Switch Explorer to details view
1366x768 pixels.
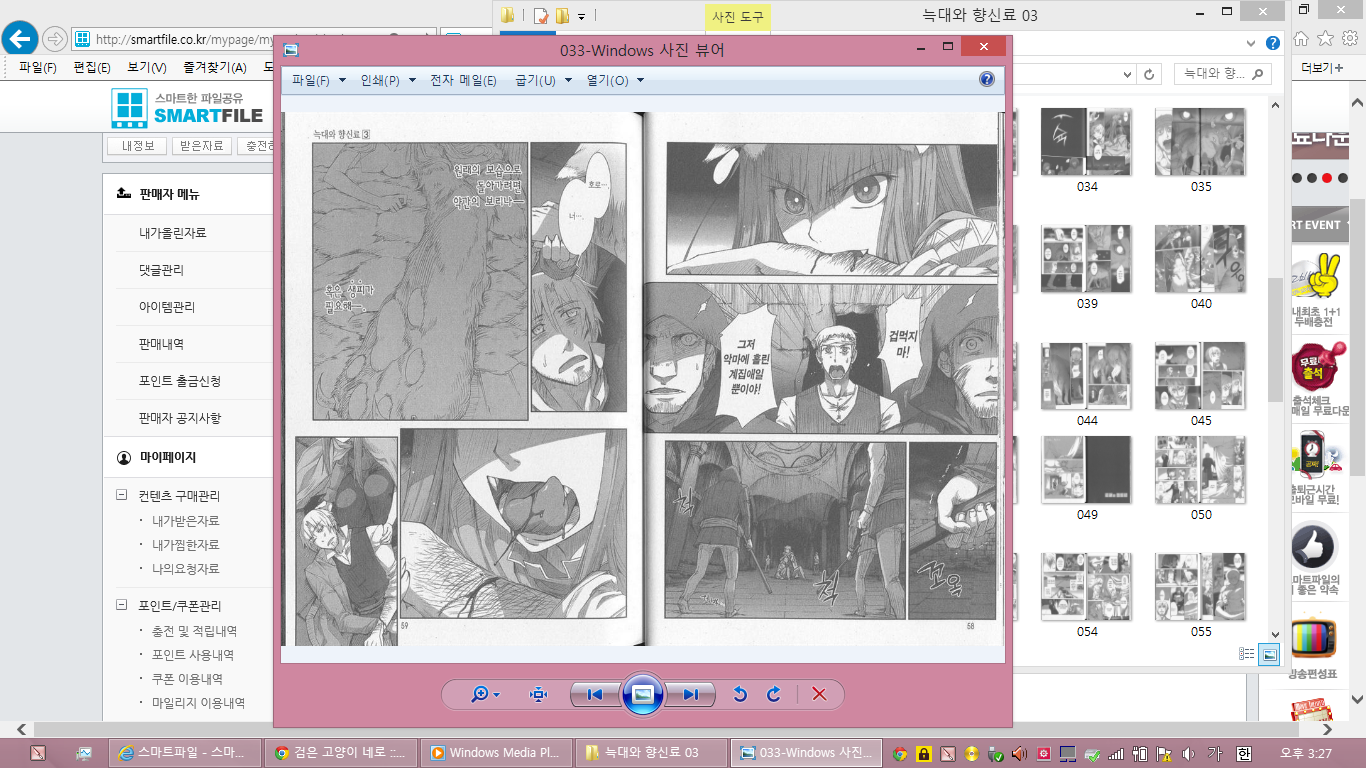tap(1247, 654)
